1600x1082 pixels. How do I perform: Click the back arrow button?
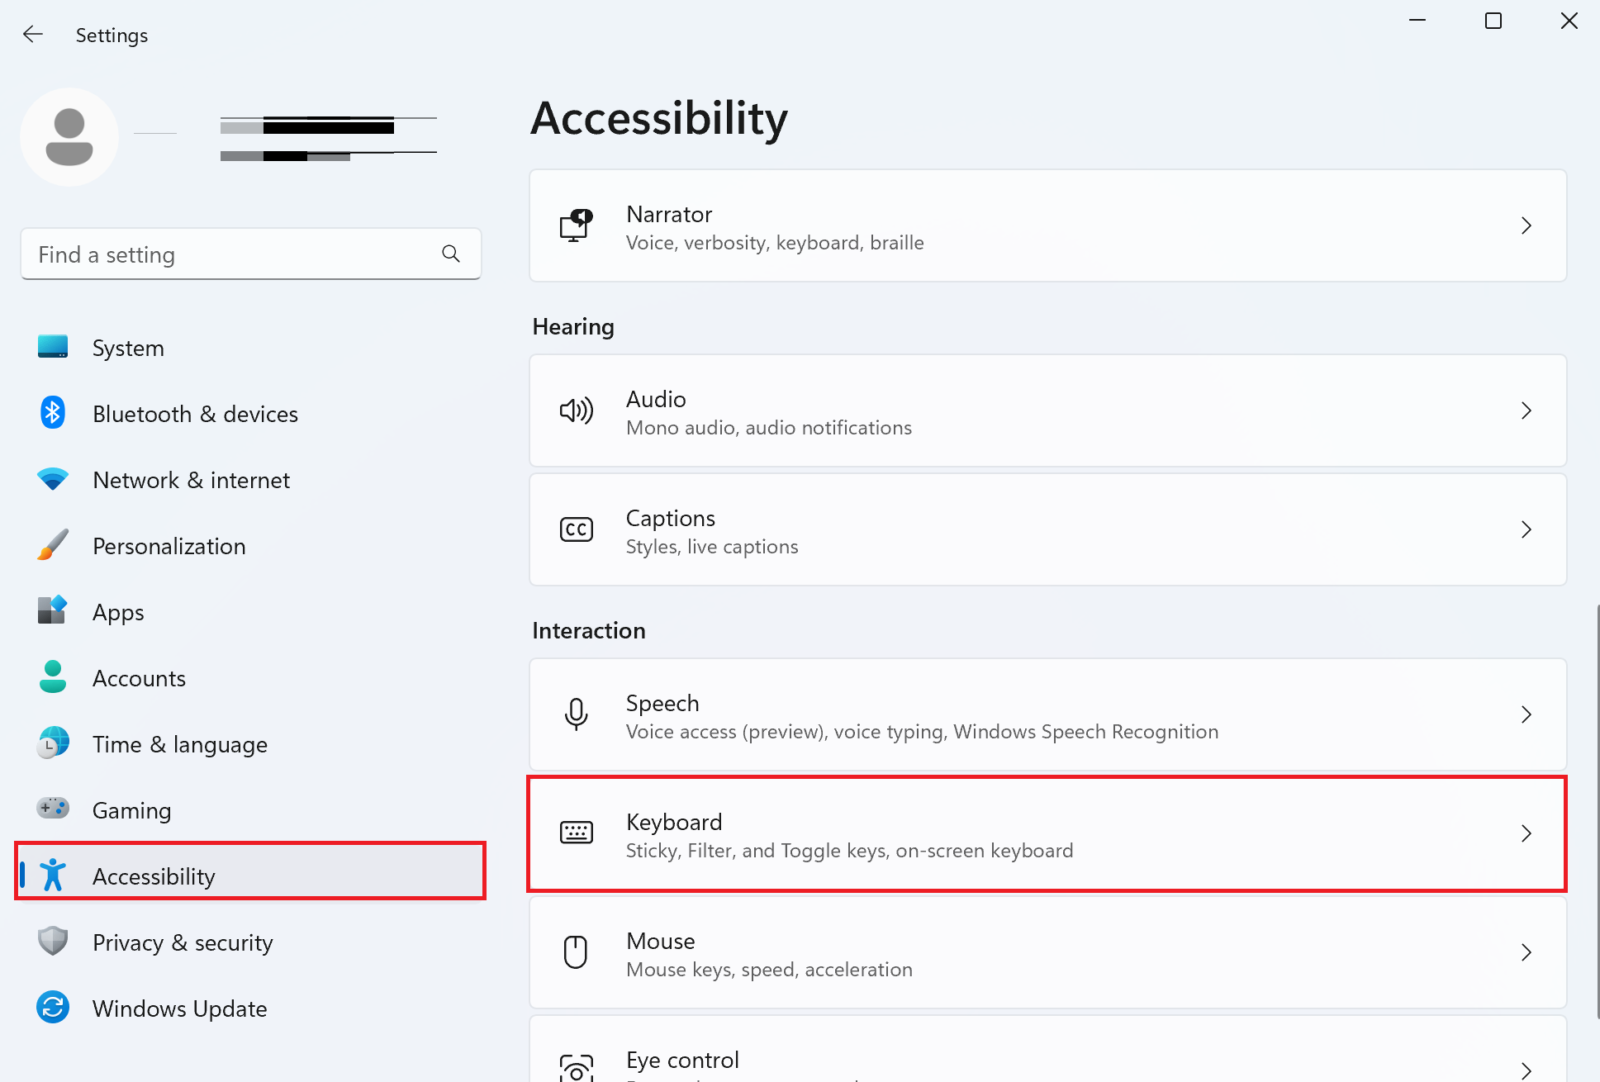(33, 33)
